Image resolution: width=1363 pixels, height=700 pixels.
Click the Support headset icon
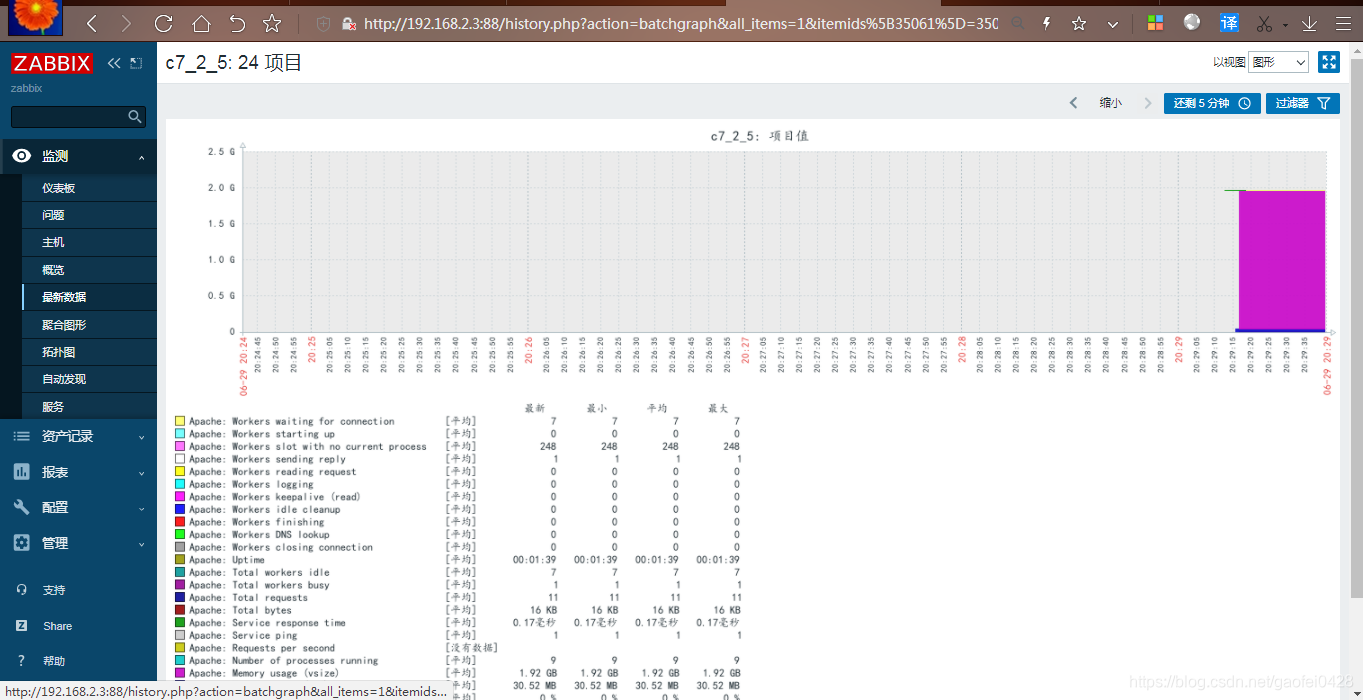coord(22,590)
